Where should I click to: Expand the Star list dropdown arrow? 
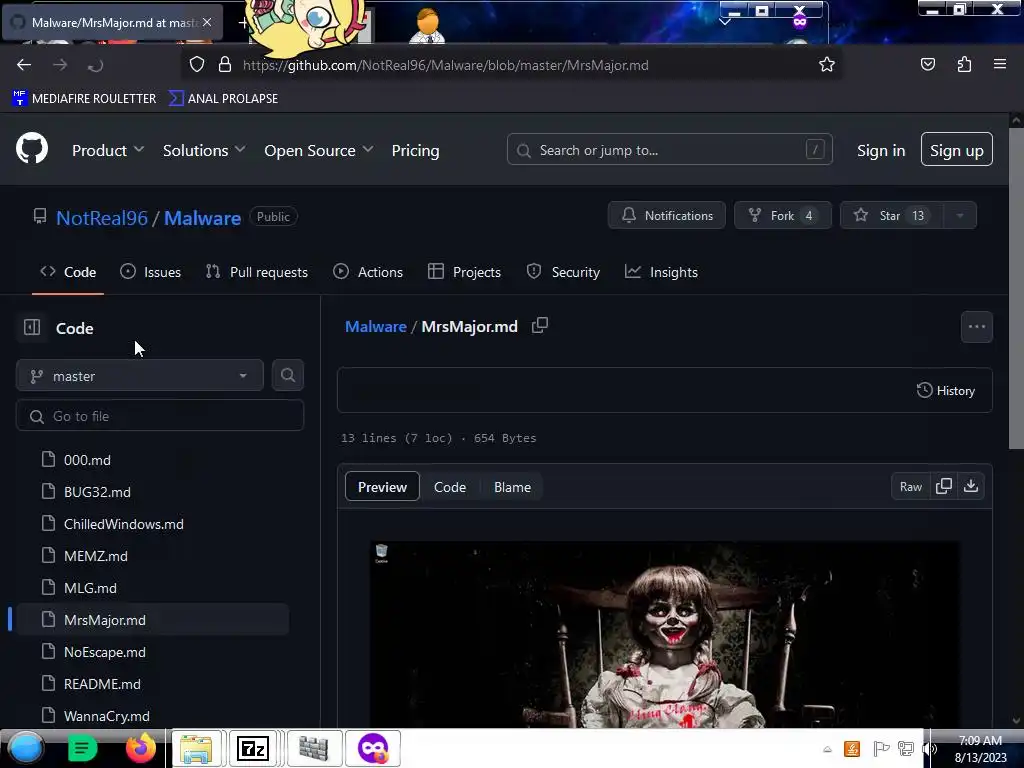coord(960,216)
